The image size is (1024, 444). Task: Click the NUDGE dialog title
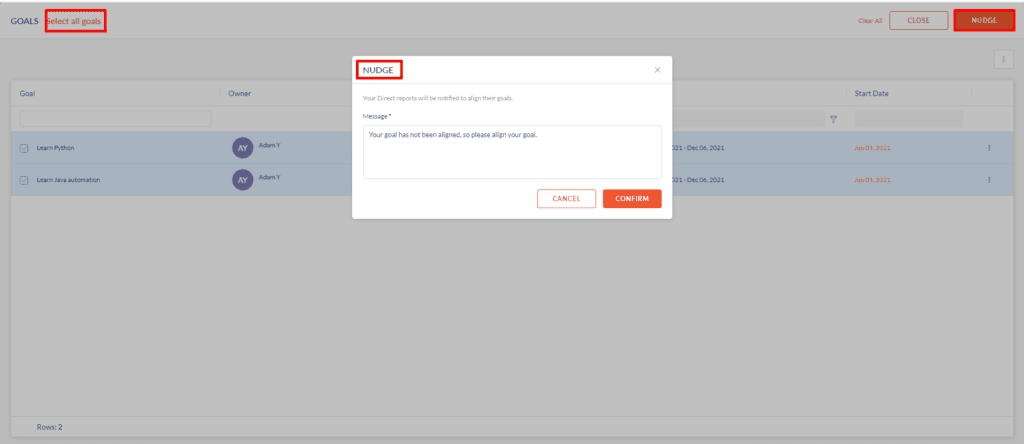point(378,70)
